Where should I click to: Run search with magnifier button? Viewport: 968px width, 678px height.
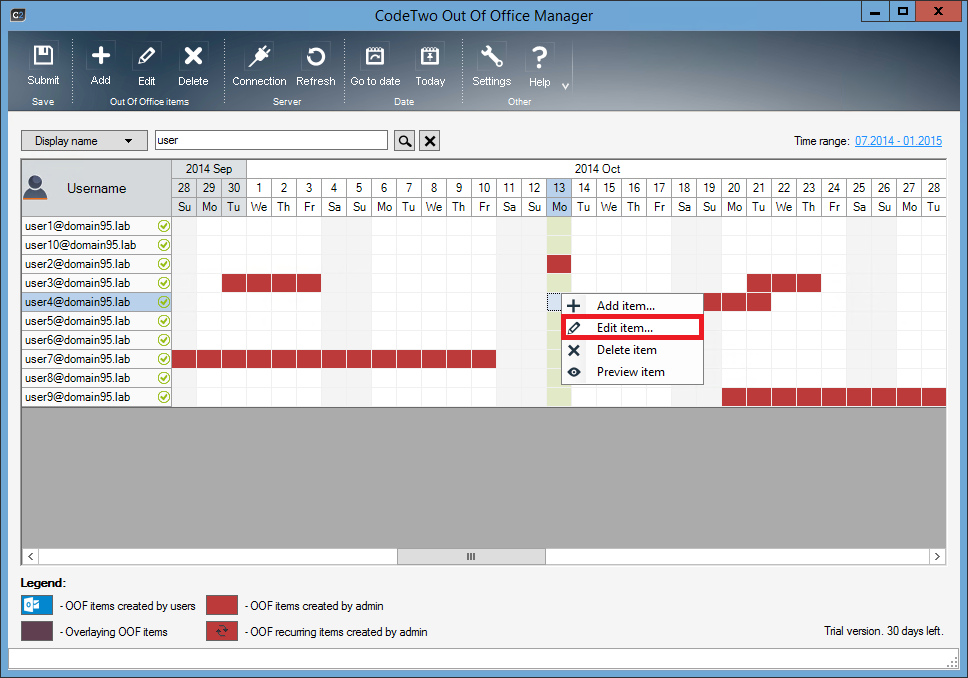pyautogui.click(x=404, y=141)
